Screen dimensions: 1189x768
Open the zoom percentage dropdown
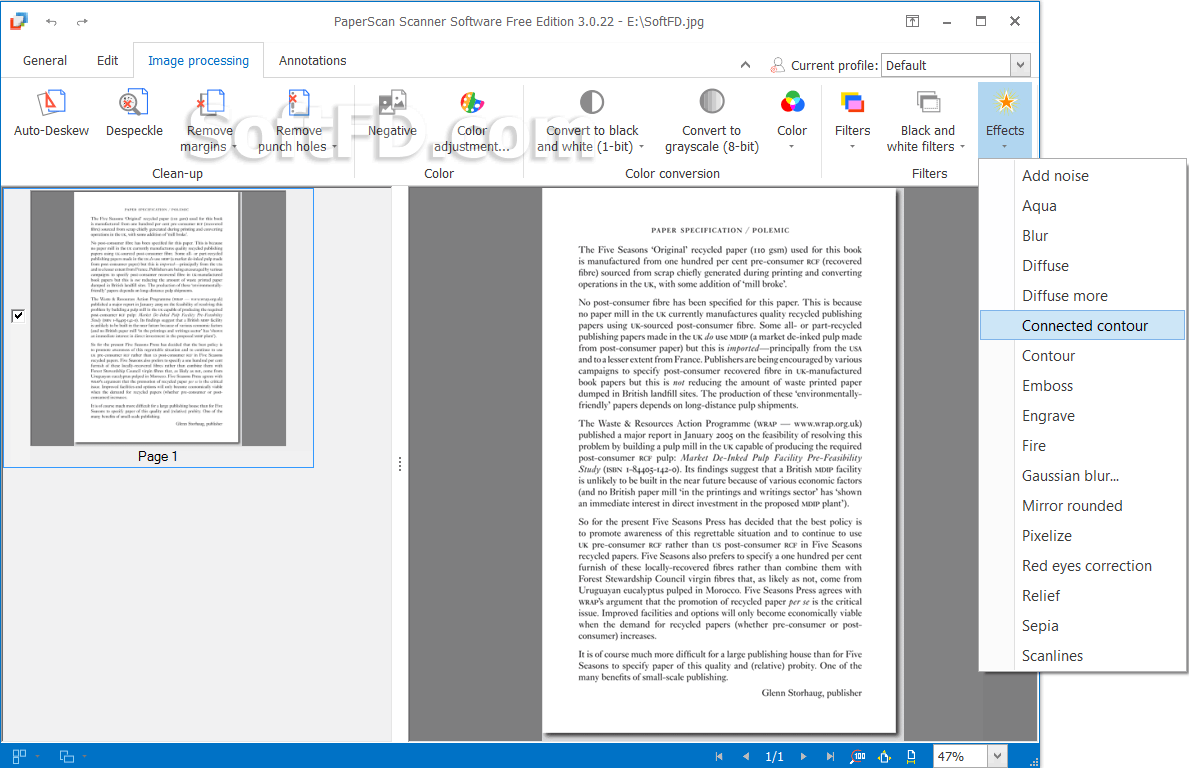click(x=997, y=756)
